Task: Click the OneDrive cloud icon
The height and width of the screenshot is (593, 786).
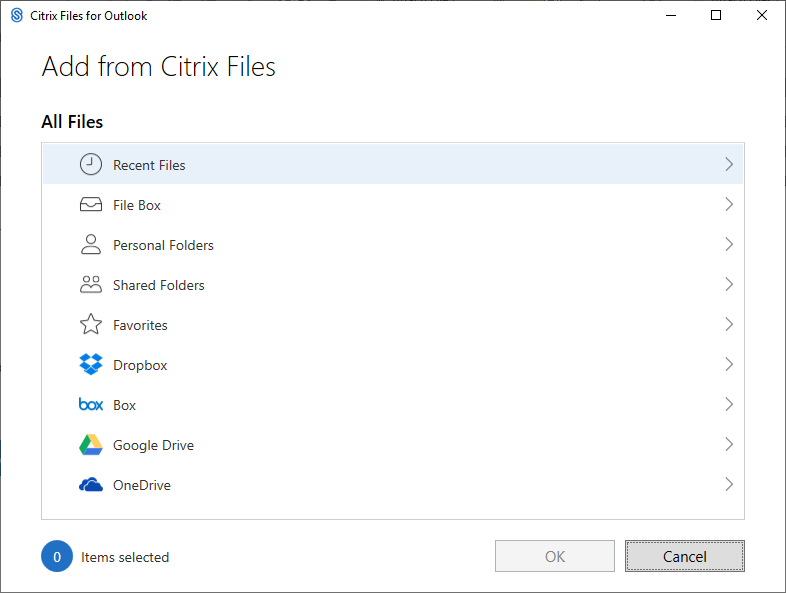Action: coord(91,485)
